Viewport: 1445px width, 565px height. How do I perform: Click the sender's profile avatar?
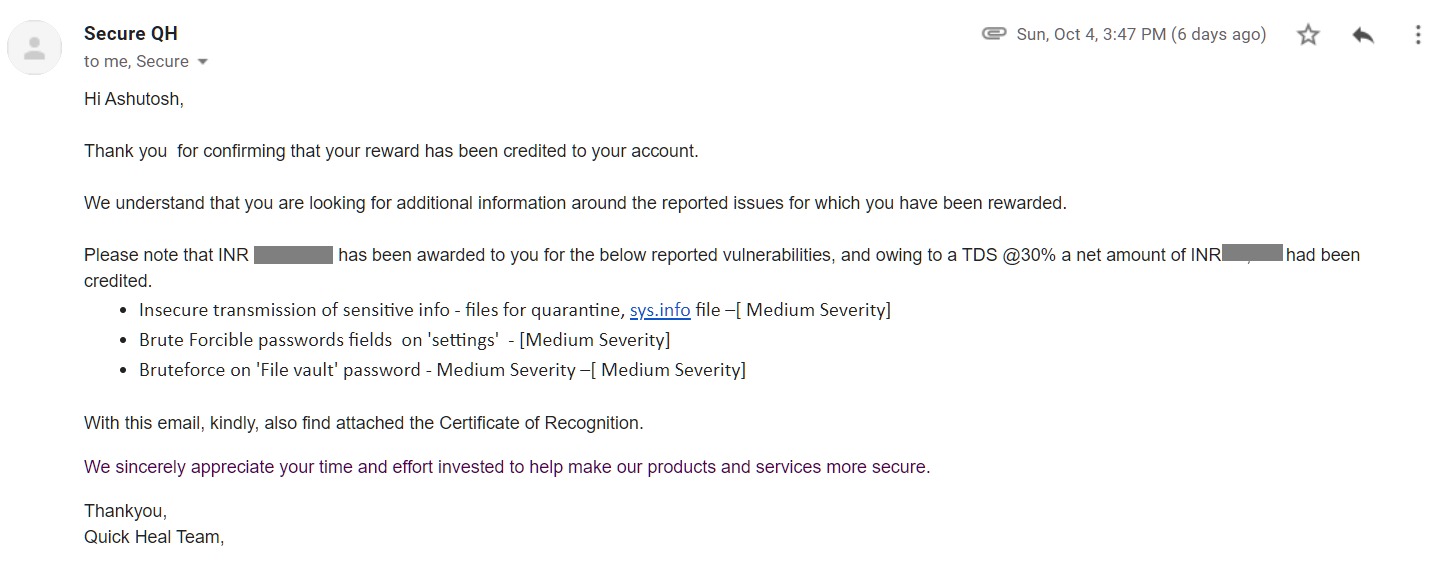(35, 47)
